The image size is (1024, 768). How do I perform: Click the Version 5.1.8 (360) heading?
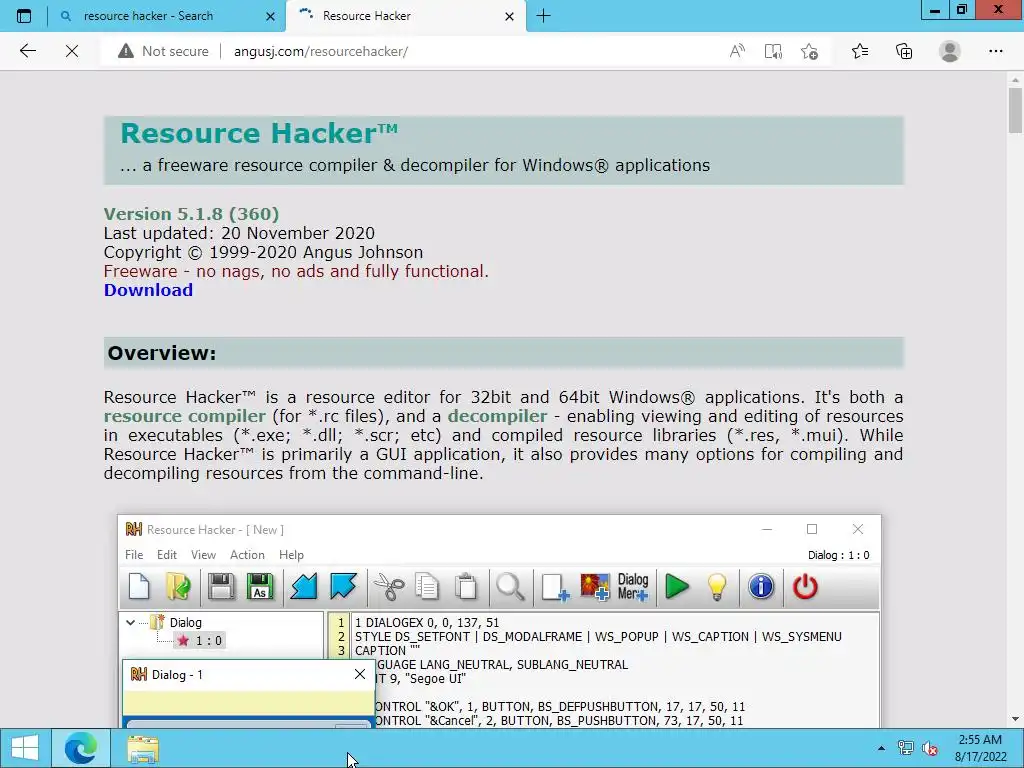tap(191, 214)
